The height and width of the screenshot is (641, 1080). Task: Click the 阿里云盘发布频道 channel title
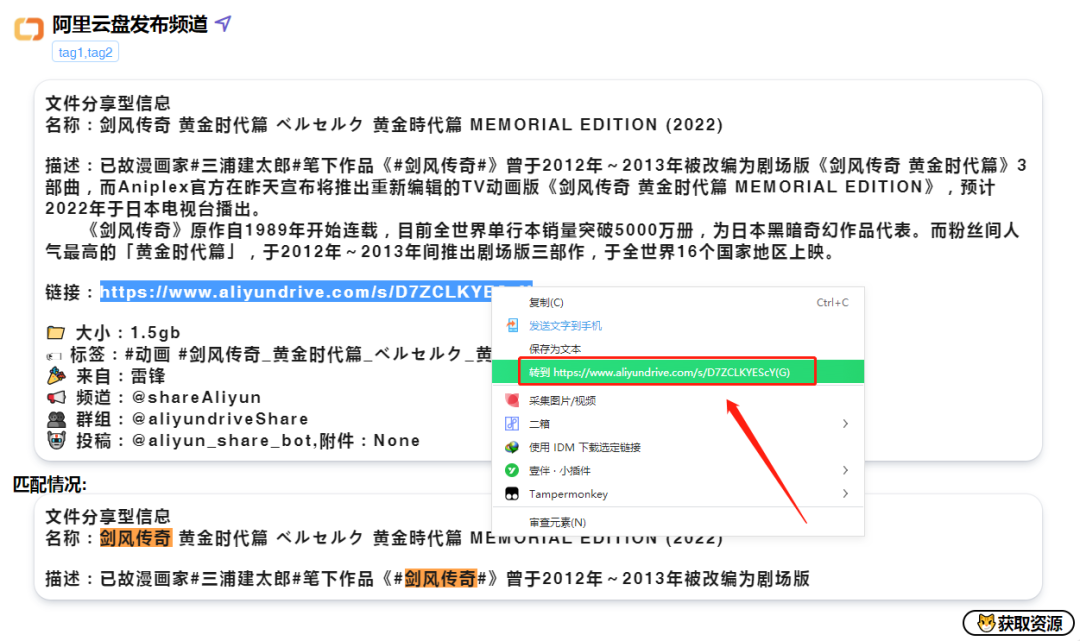coord(130,24)
